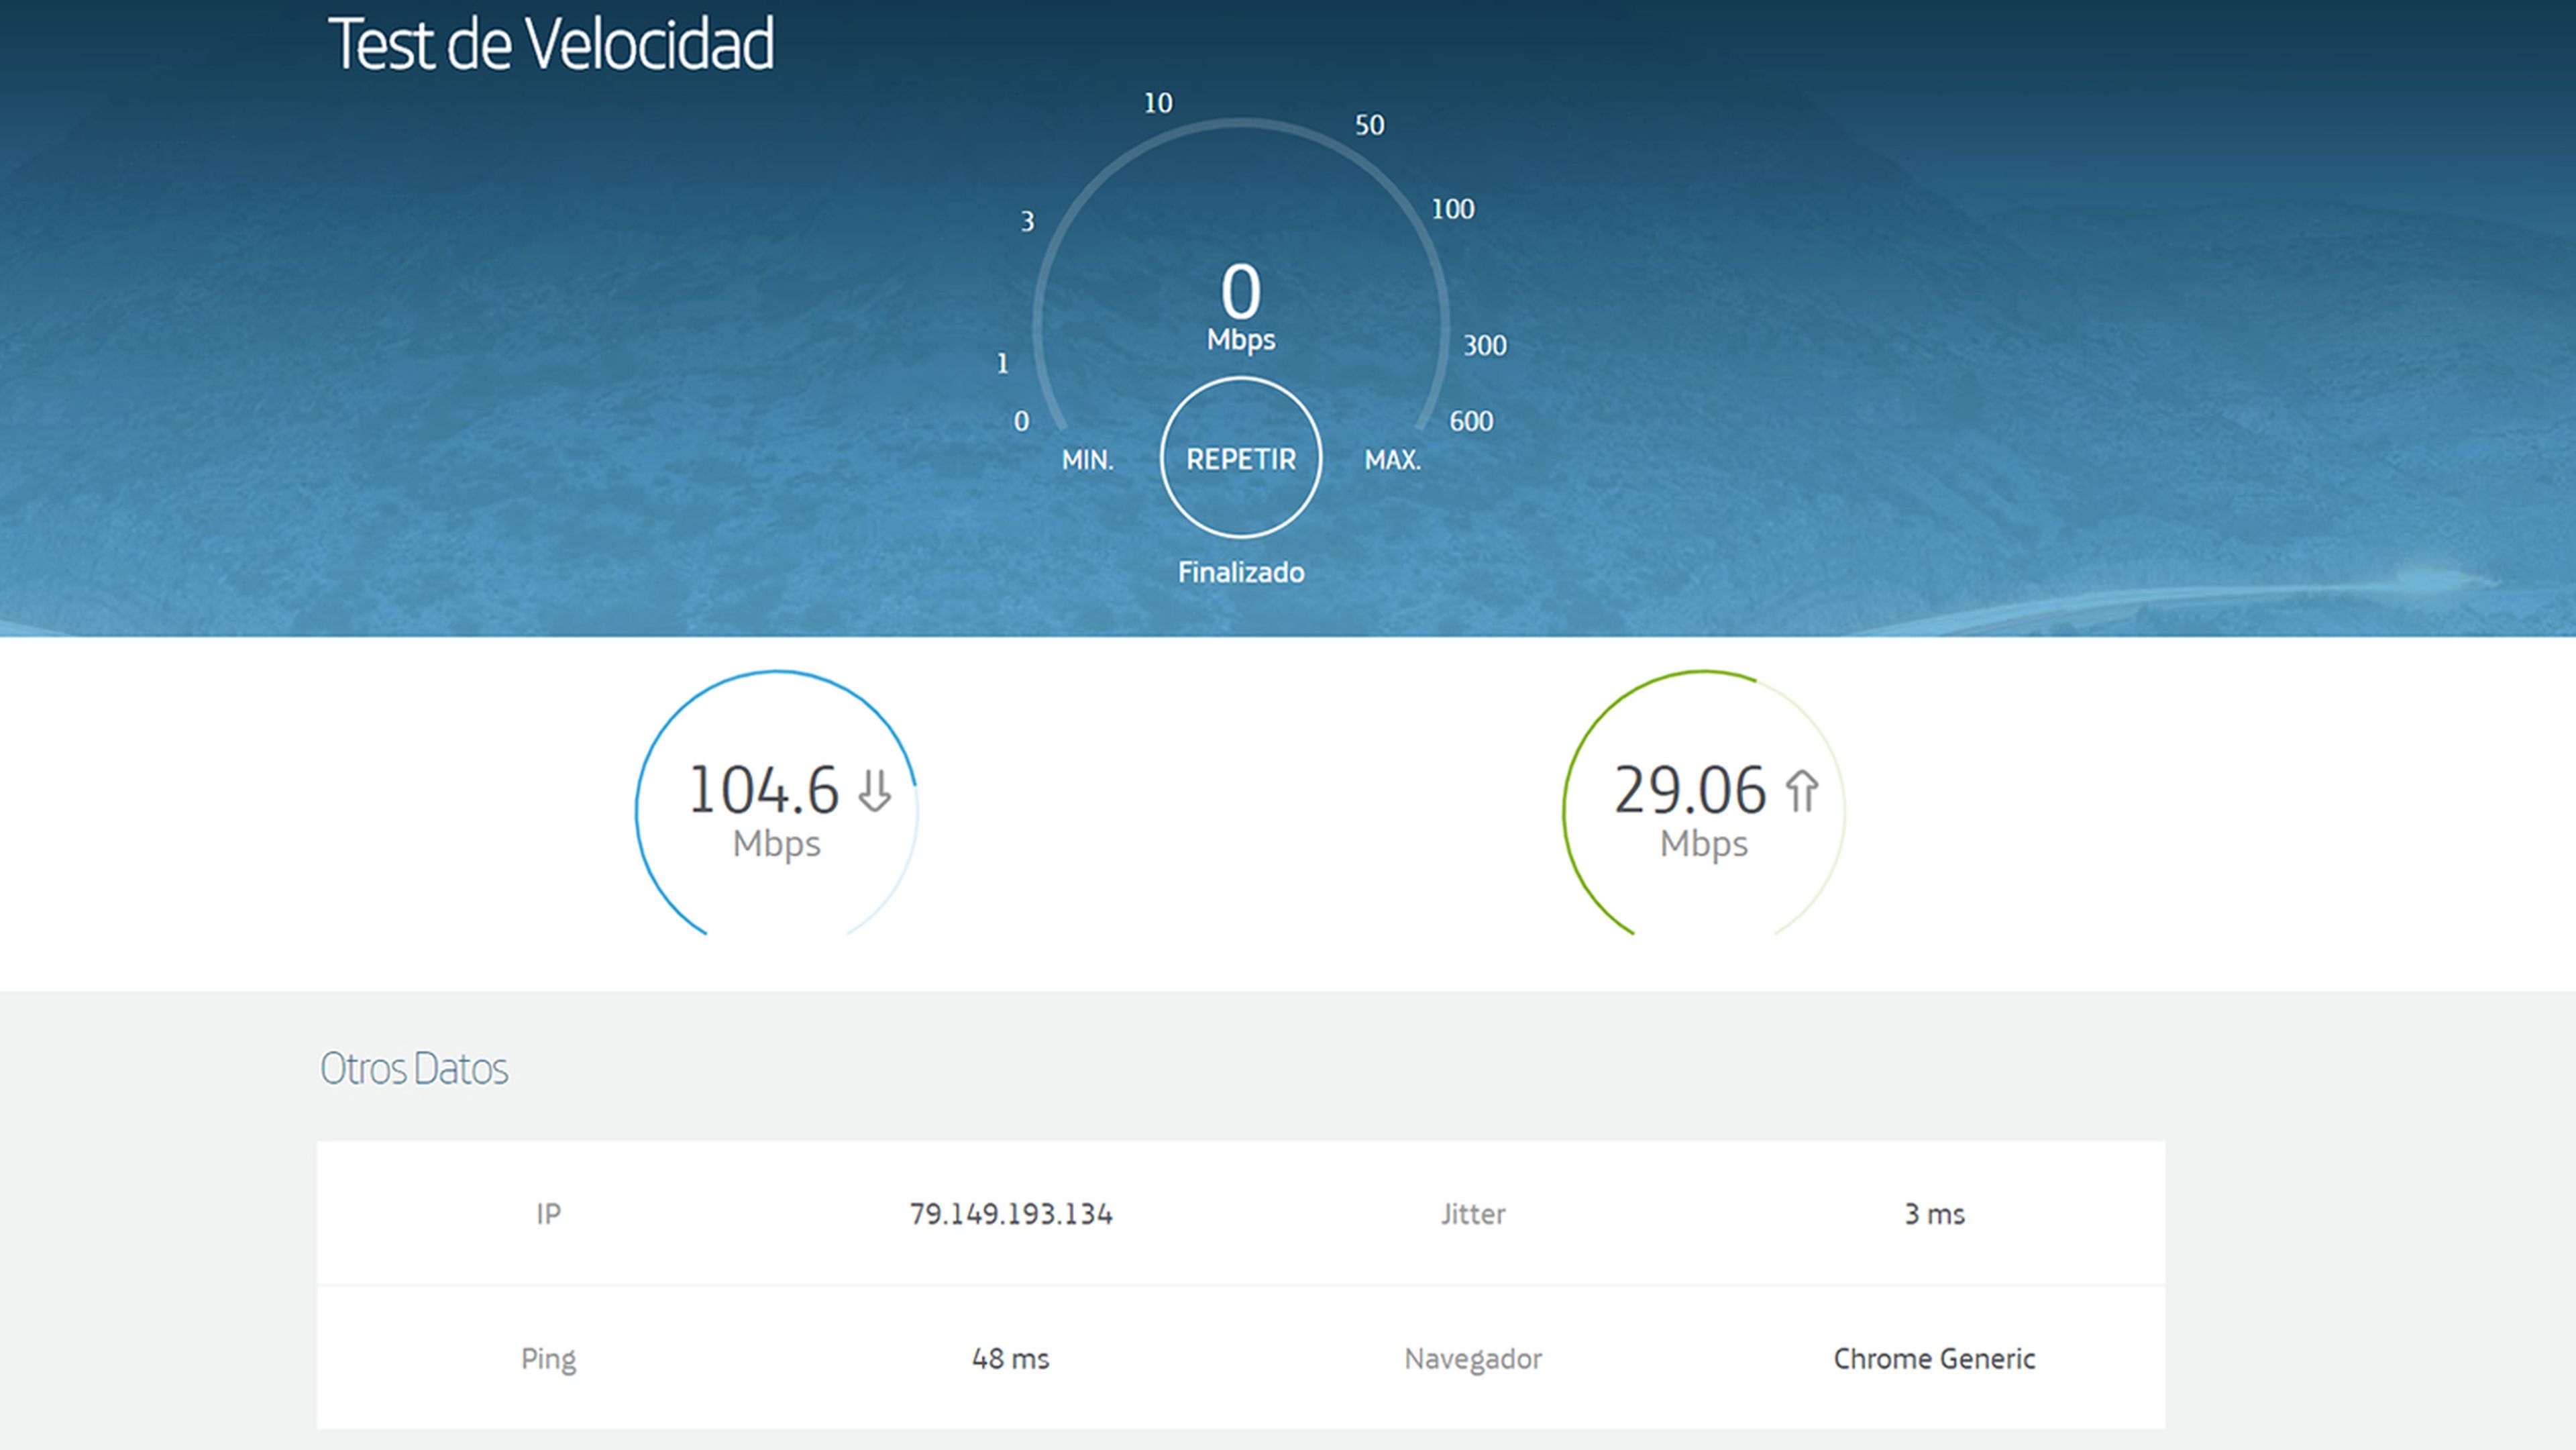Click the MAX. label on speedometer
2576x1450 pixels.
click(1392, 460)
